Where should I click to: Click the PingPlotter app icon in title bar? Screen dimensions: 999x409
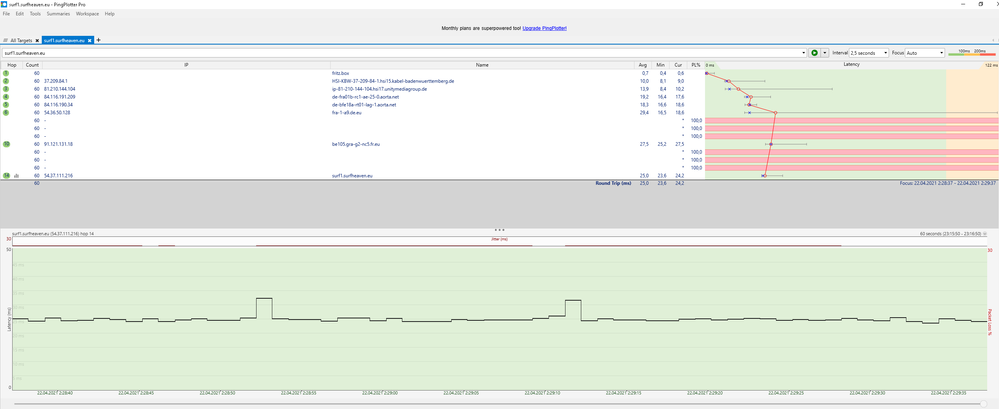pos(4,4)
